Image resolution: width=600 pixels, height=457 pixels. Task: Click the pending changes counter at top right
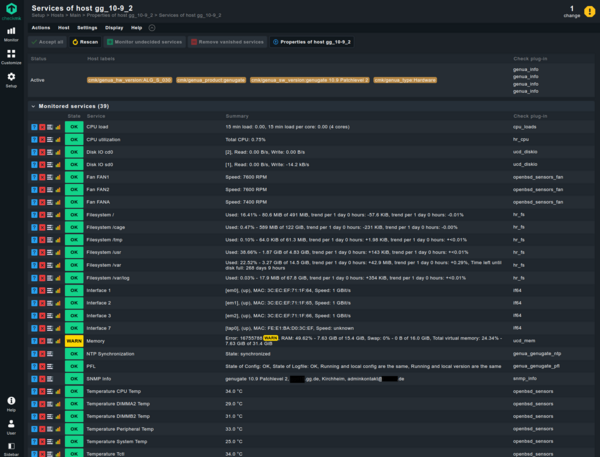click(572, 13)
